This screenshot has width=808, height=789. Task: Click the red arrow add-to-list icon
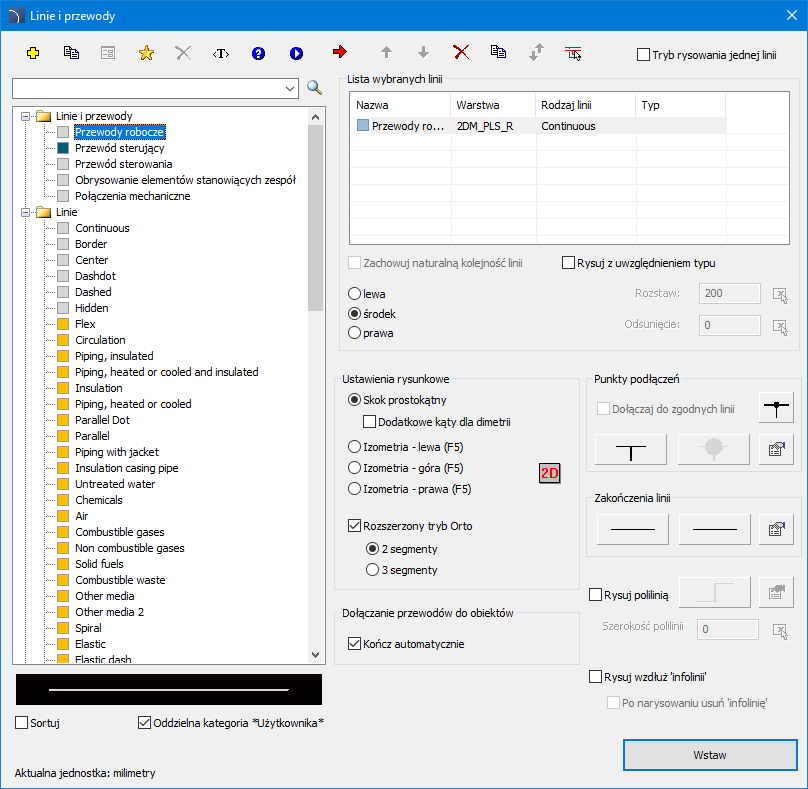(340, 52)
